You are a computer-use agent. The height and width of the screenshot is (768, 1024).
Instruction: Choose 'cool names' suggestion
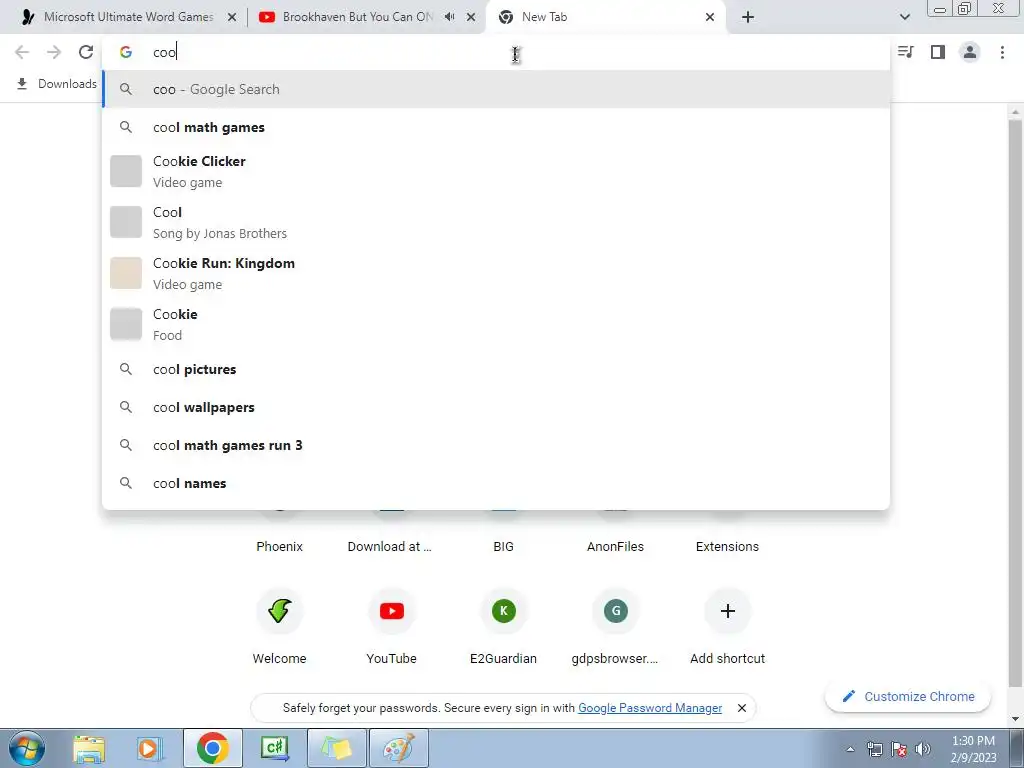pyautogui.click(x=496, y=483)
